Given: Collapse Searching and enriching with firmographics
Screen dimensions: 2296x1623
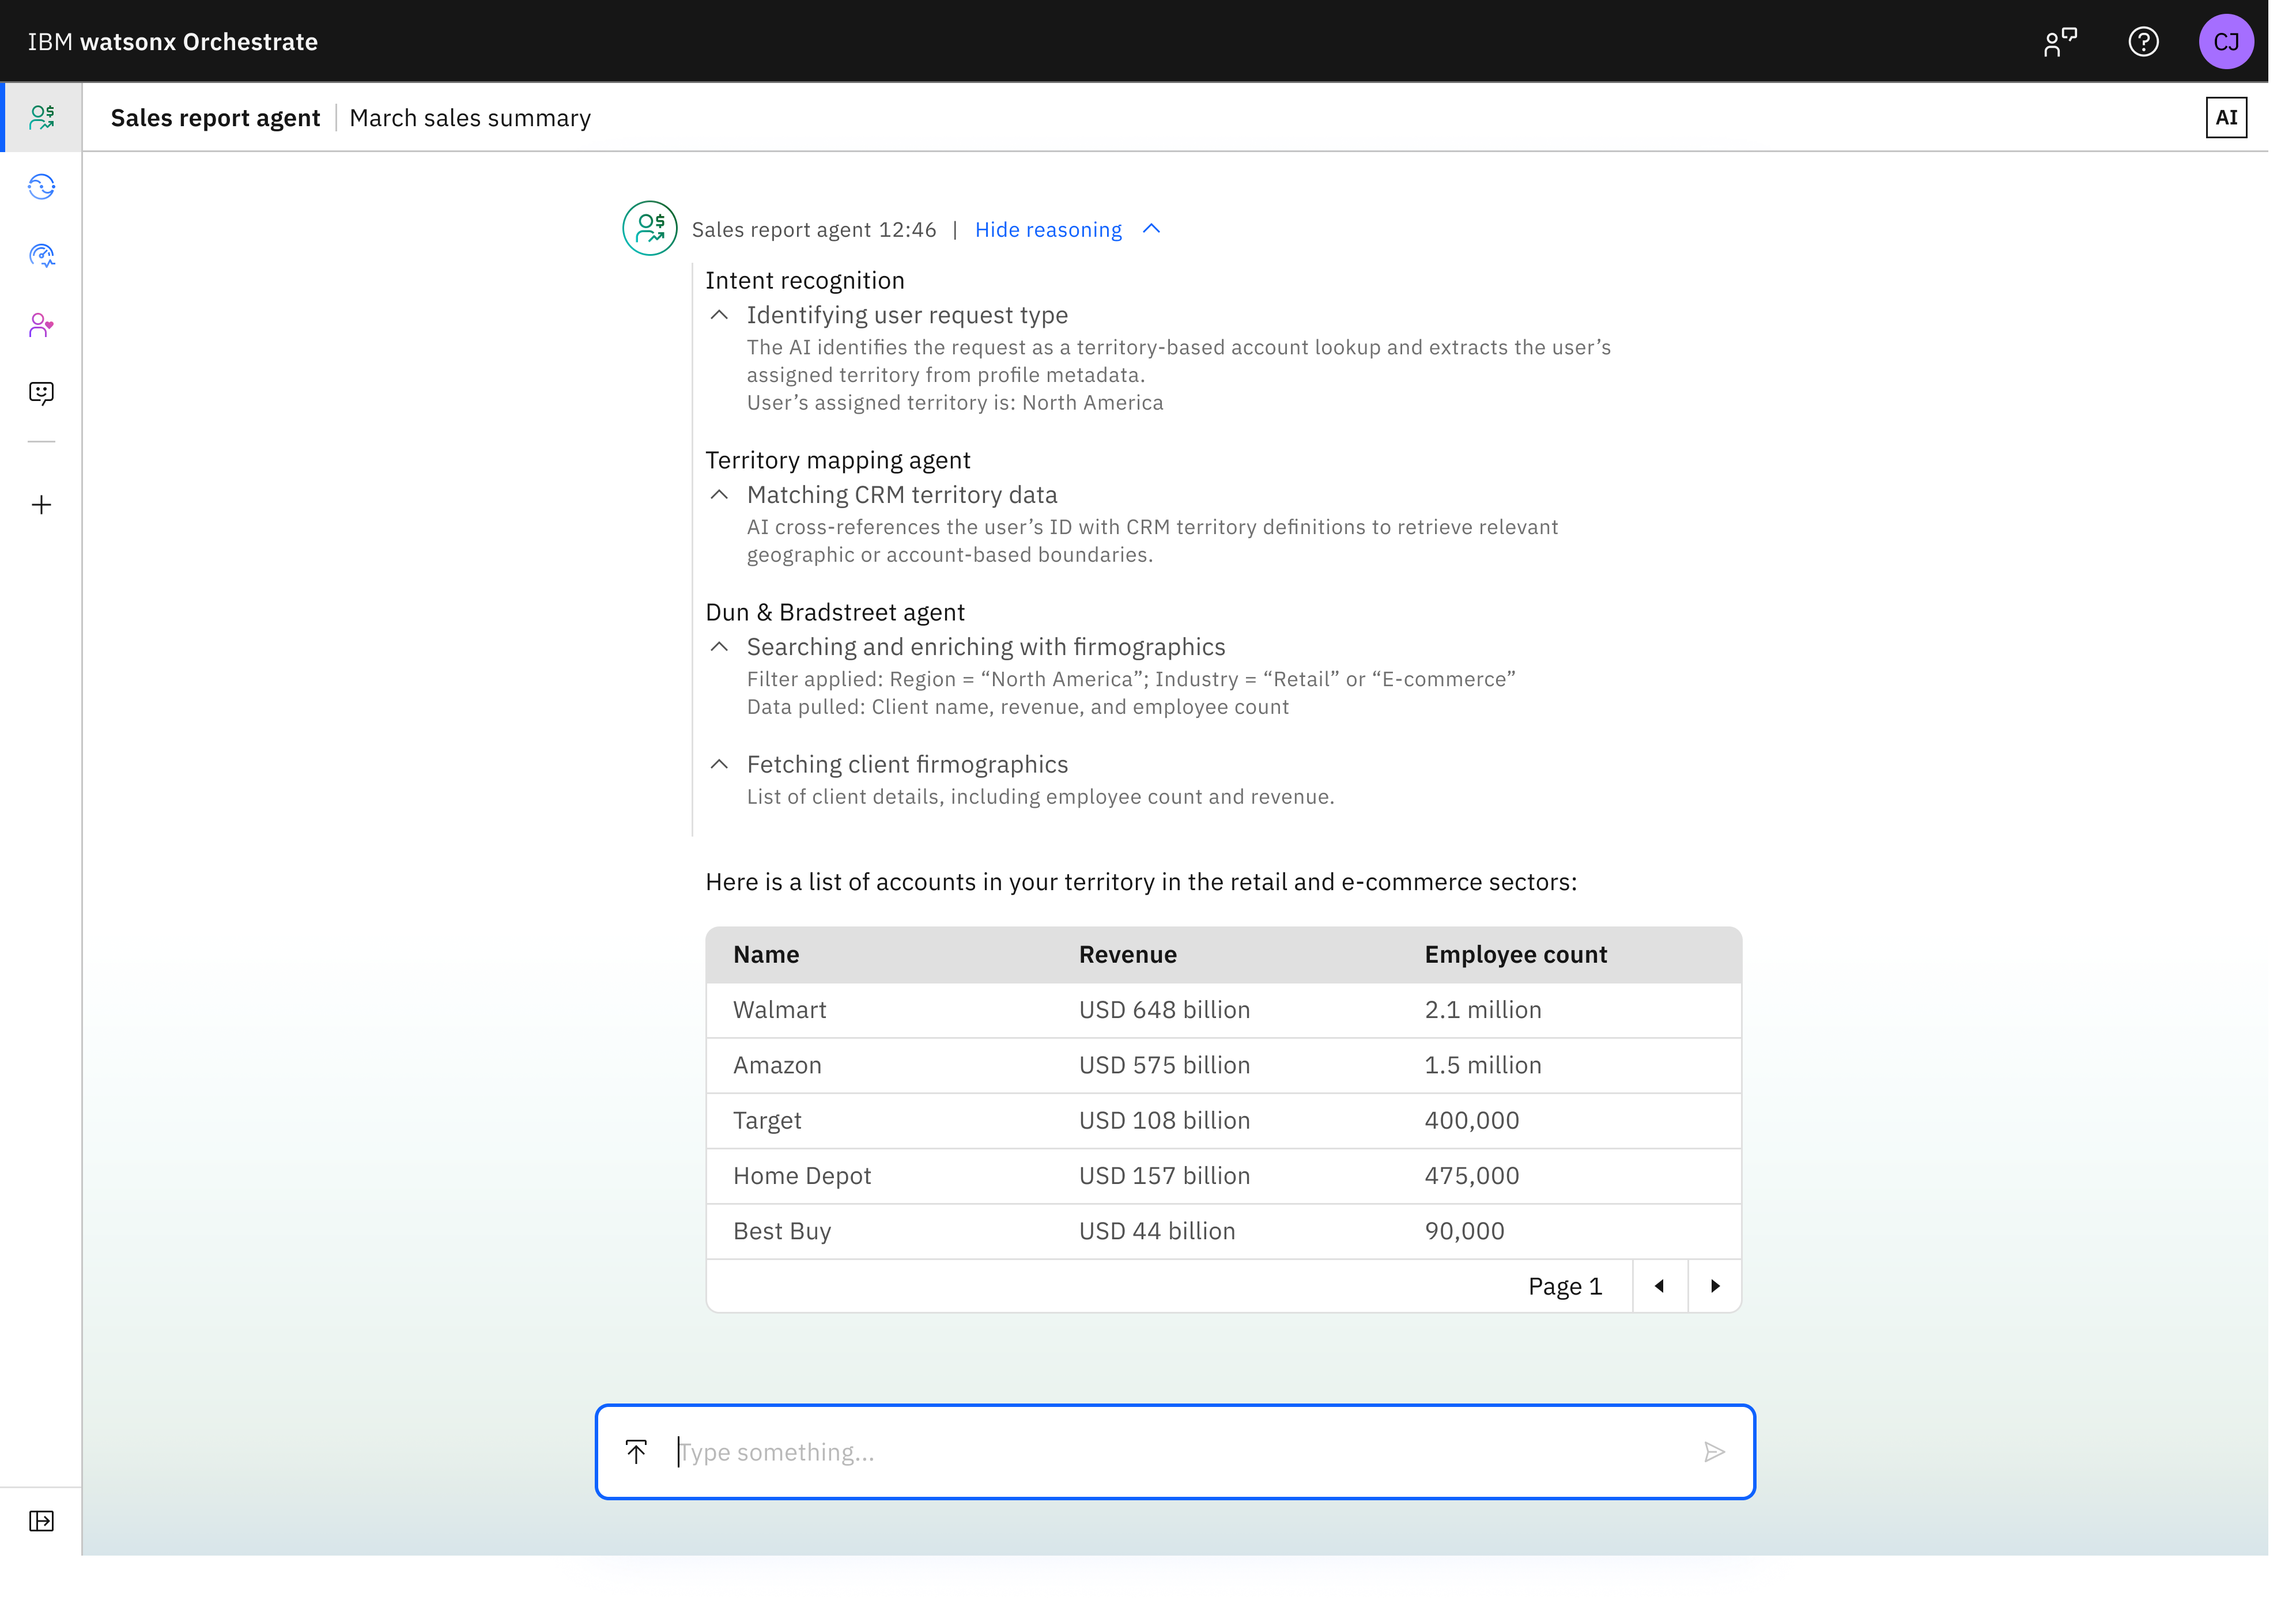Looking at the screenshot, I should 719,647.
